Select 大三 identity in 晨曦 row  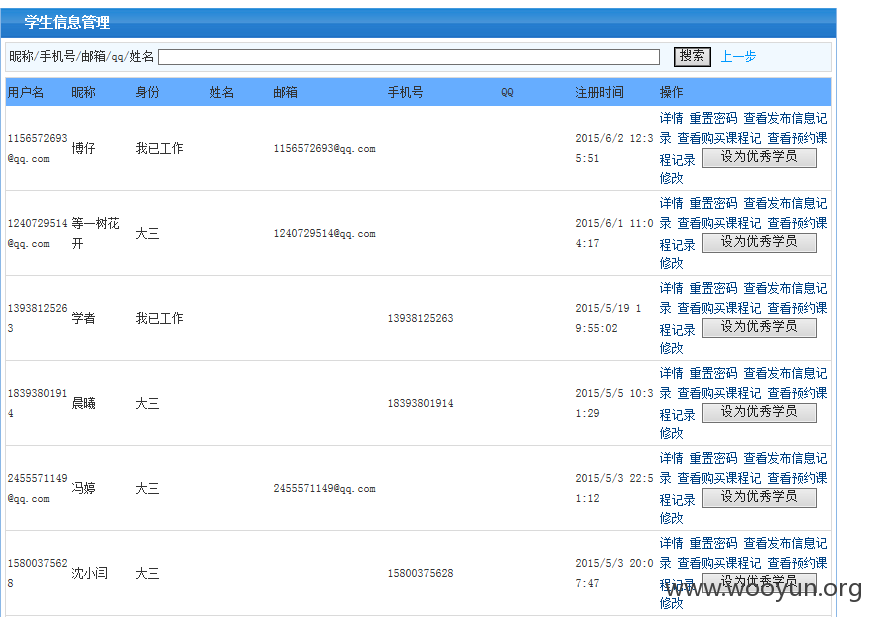[x=147, y=403]
